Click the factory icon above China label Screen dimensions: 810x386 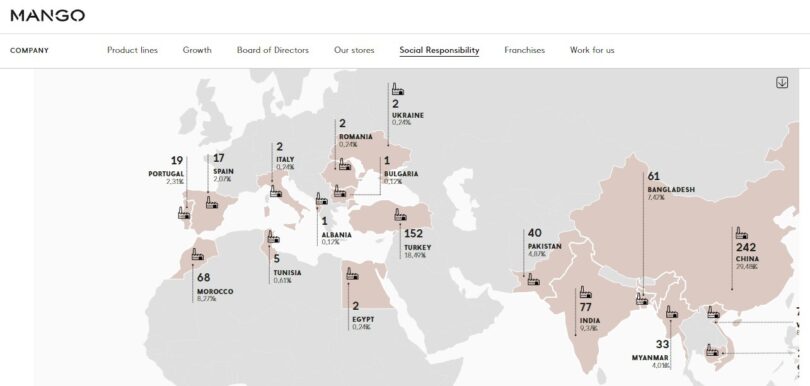point(742,233)
